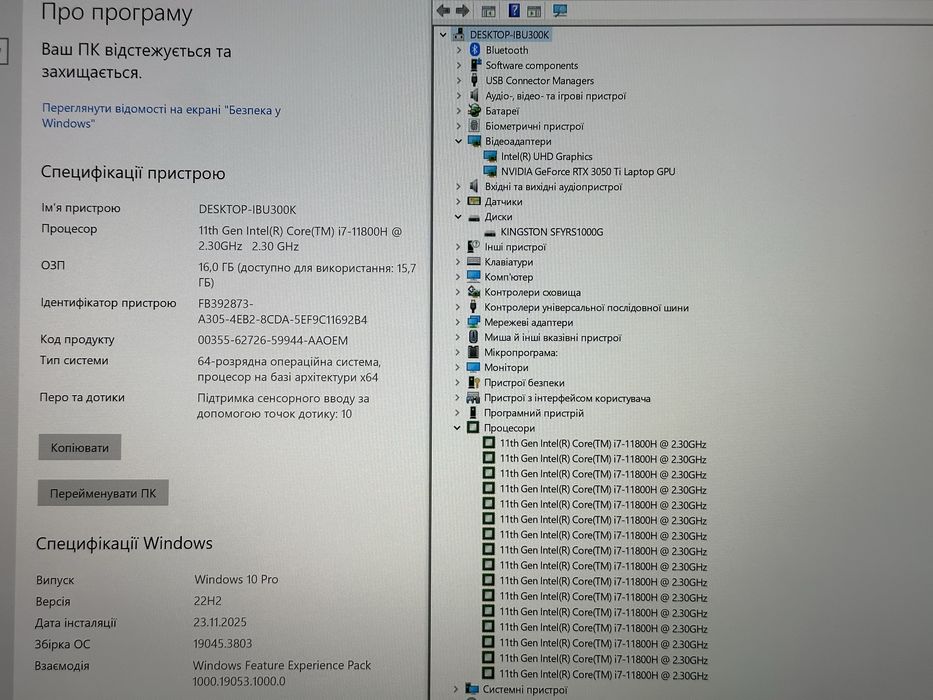Expand Пристрої з інтерфейсом користувача
The image size is (933, 700).
coord(458,398)
